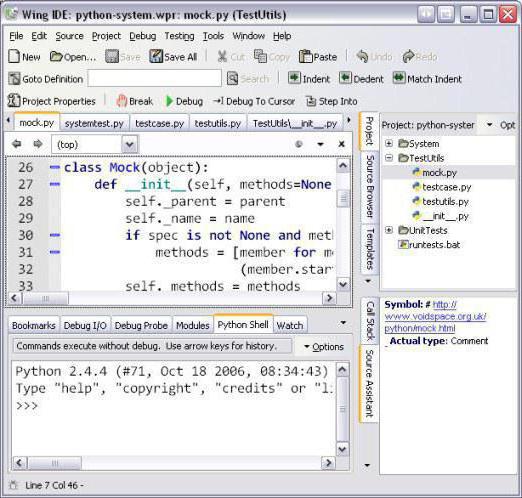Start debugging with the green Debug icon
Image resolution: width=522 pixels, height=498 pixels.
click(169, 101)
